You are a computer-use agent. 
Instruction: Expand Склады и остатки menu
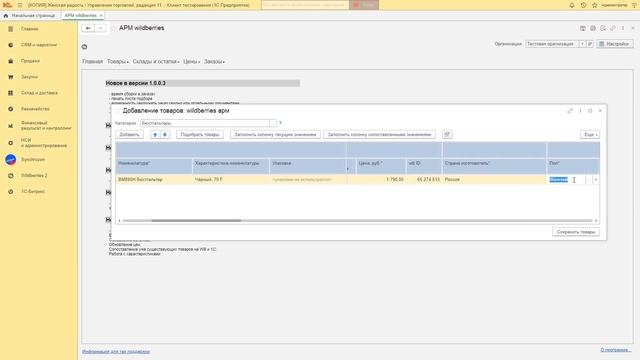tap(156, 62)
